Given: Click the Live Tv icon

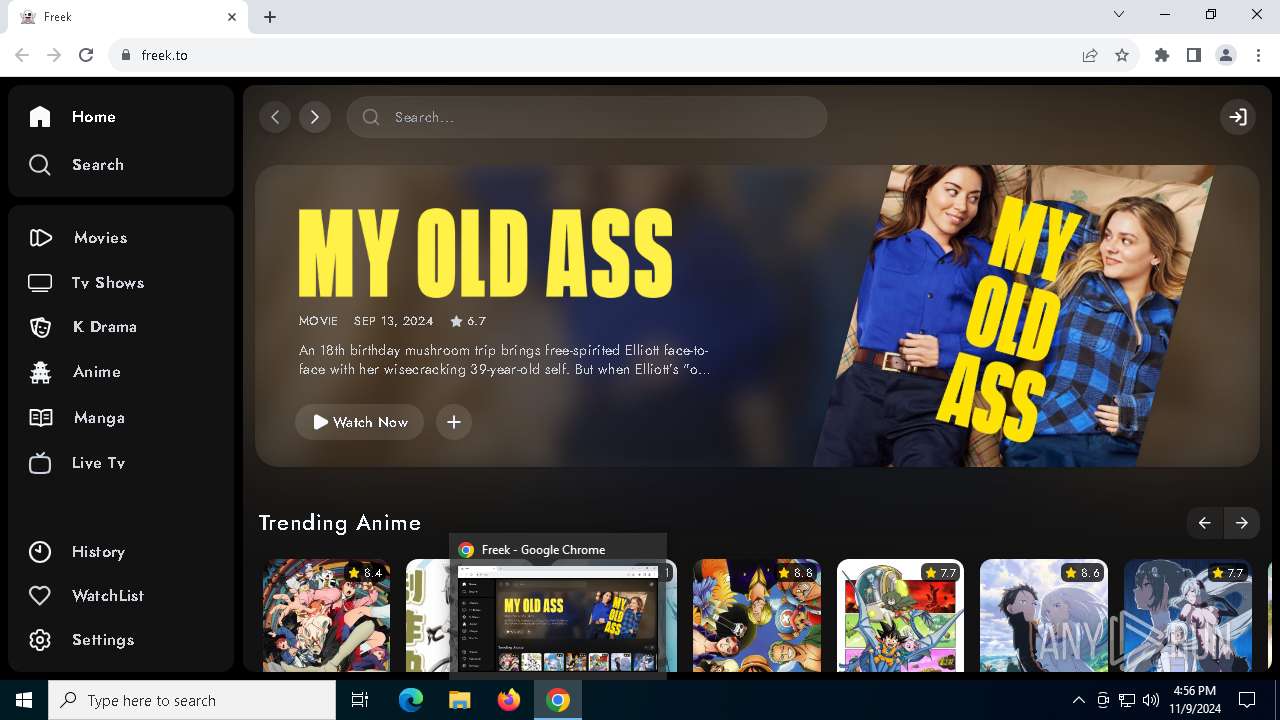Looking at the screenshot, I should [40, 463].
